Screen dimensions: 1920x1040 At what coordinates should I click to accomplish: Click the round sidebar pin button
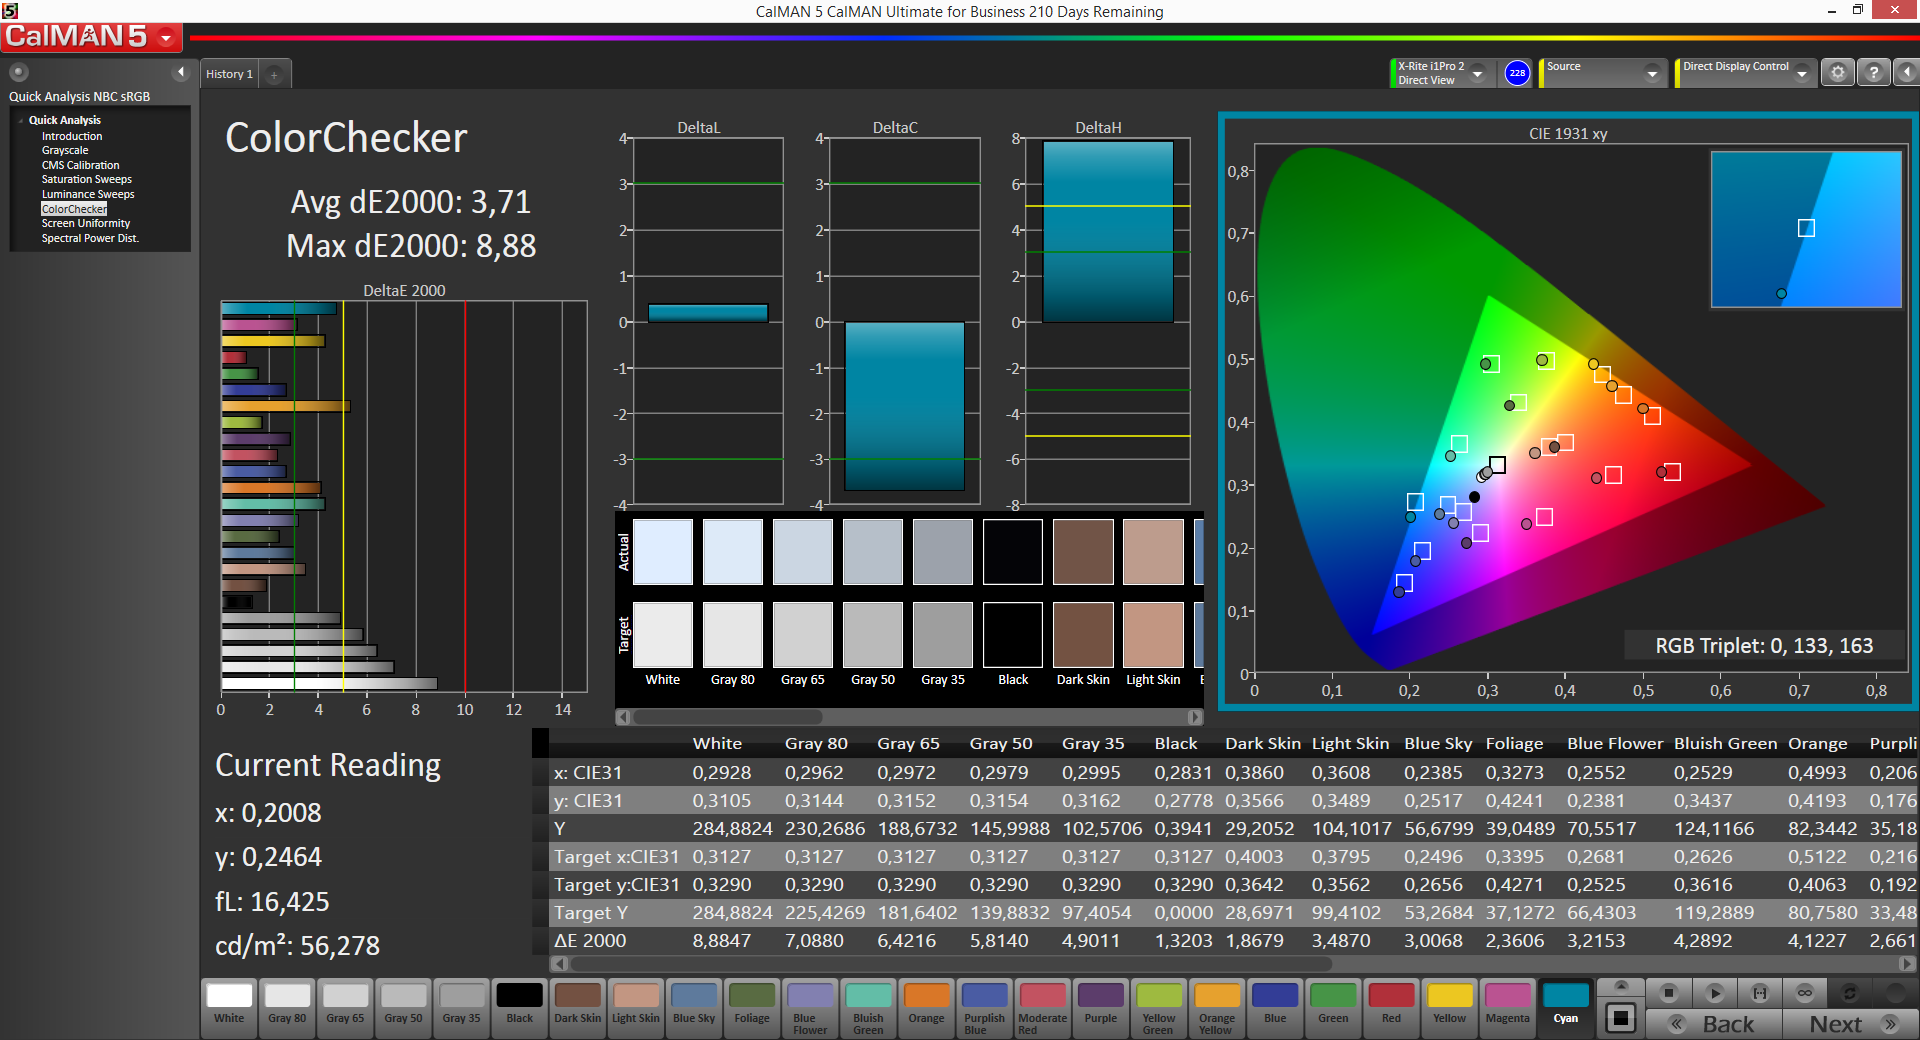click(19, 72)
